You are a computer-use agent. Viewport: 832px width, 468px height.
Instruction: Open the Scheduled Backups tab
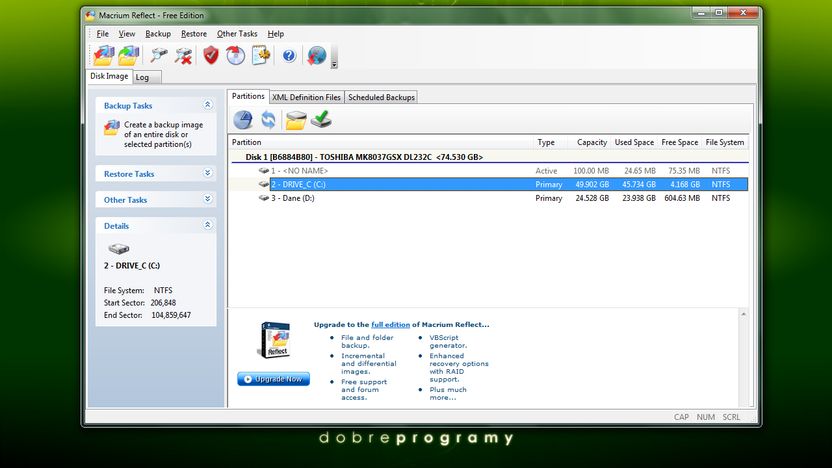pos(381,97)
